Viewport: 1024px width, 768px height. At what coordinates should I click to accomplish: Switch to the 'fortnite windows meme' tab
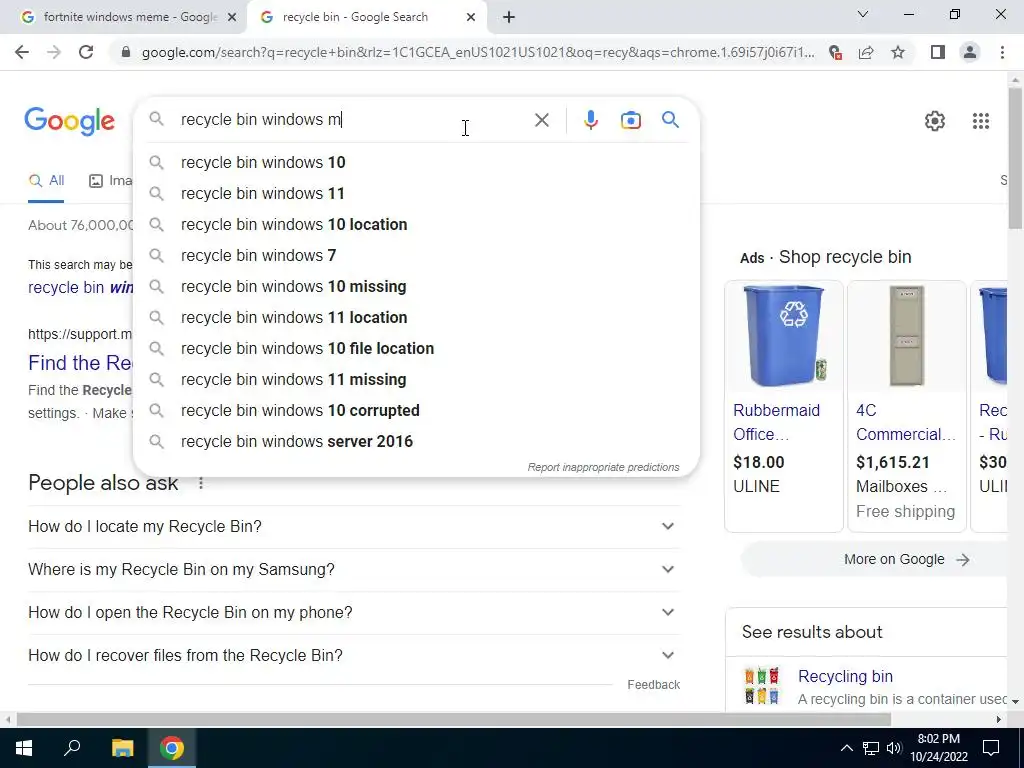(x=123, y=18)
